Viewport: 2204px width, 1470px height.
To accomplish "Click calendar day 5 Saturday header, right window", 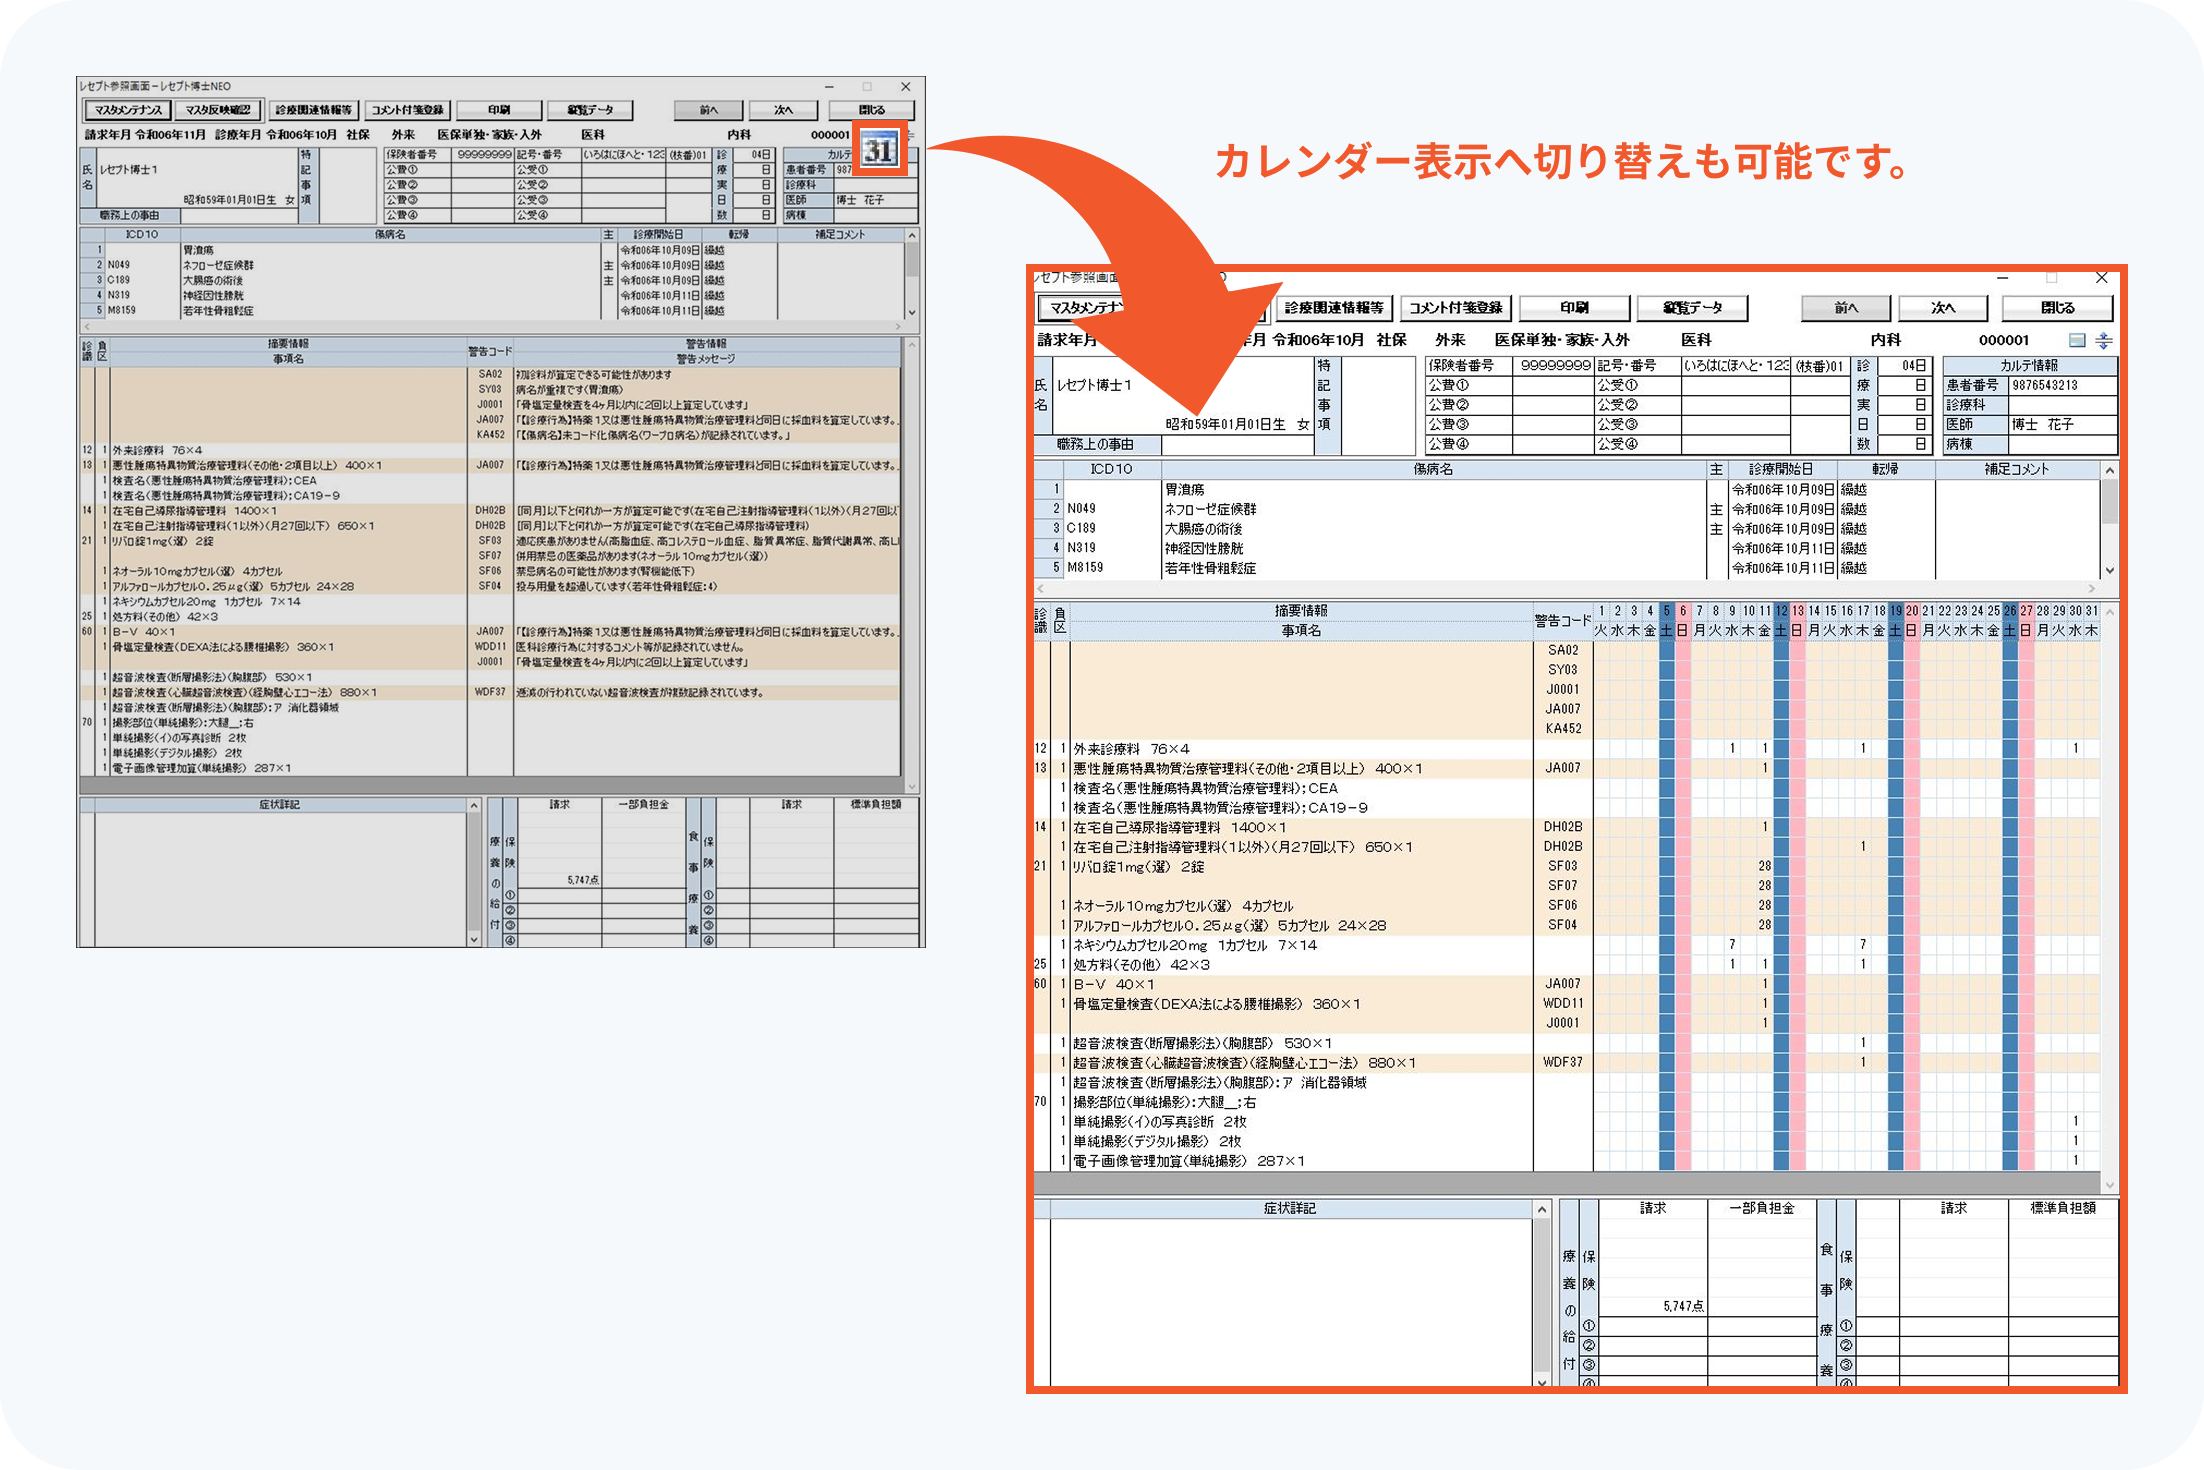I will pyautogui.click(x=1666, y=621).
